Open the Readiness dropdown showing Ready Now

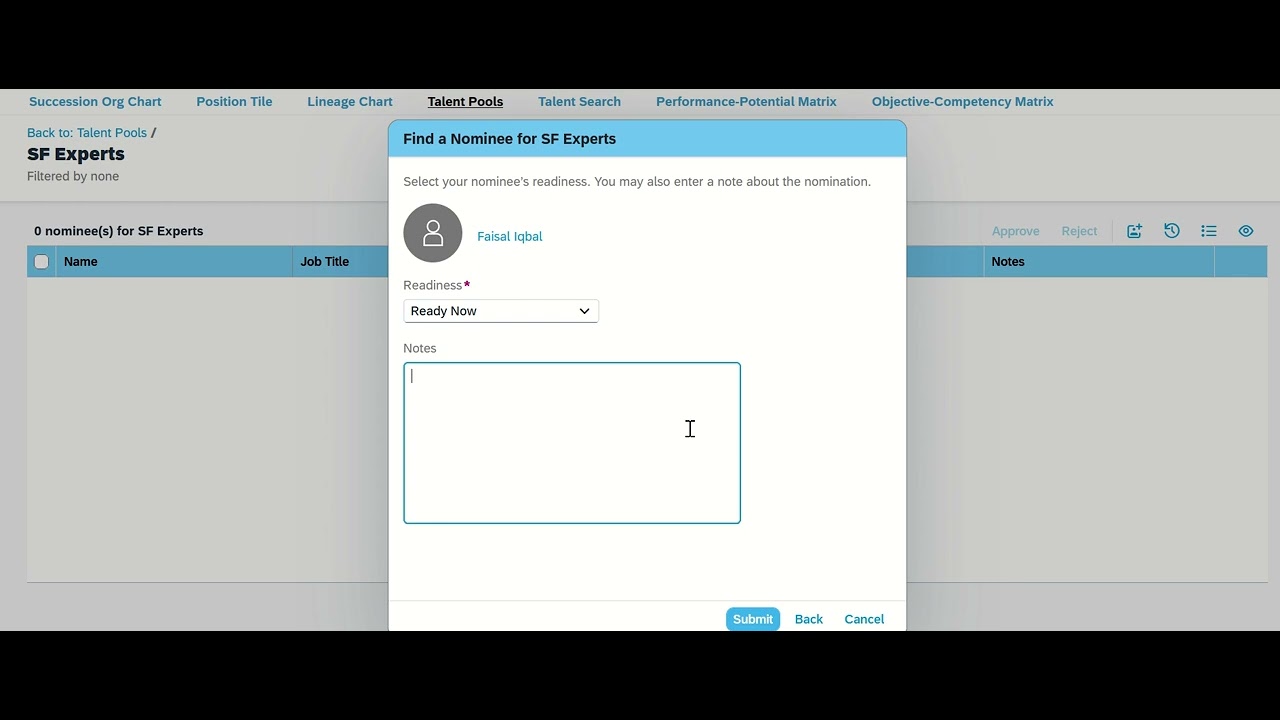tap(501, 311)
